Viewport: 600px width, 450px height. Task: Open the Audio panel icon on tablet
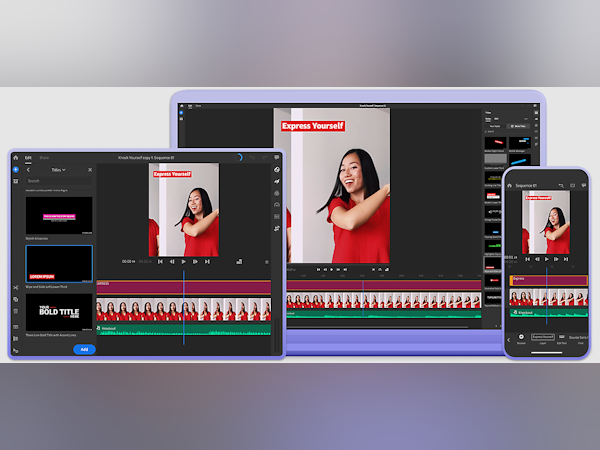(x=277, y=217)
